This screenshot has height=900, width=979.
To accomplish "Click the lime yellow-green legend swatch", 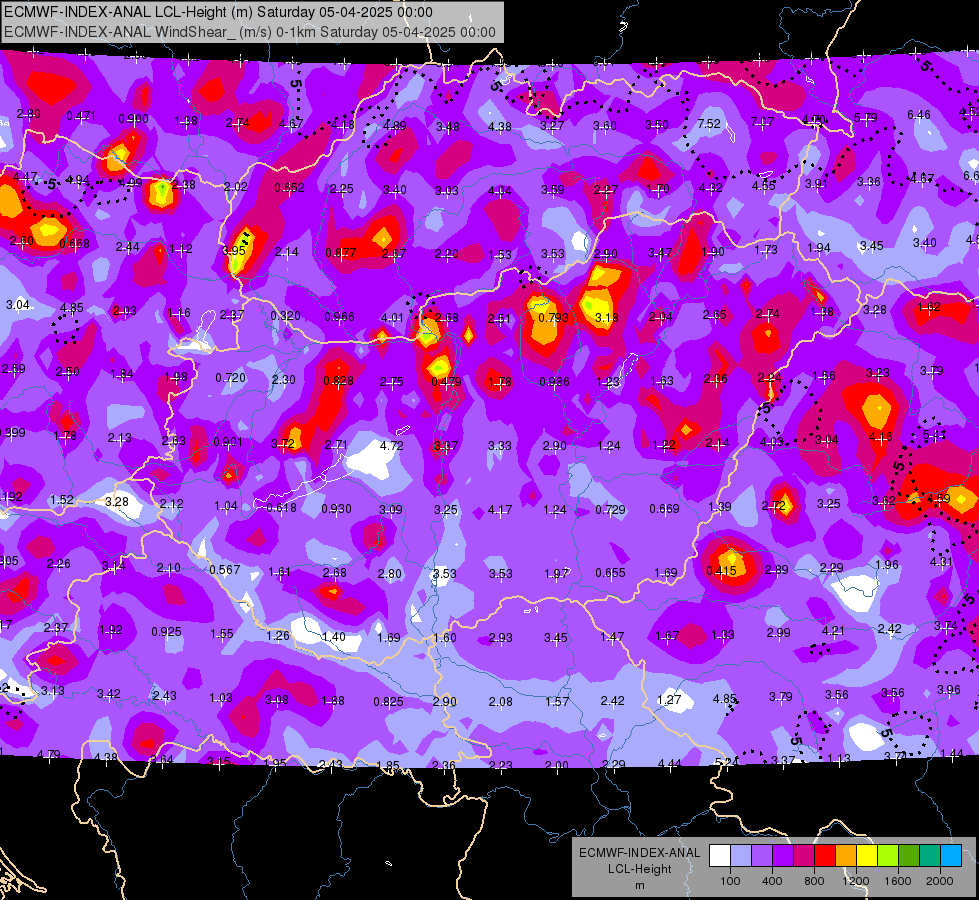I will click(x=888, y=856).
